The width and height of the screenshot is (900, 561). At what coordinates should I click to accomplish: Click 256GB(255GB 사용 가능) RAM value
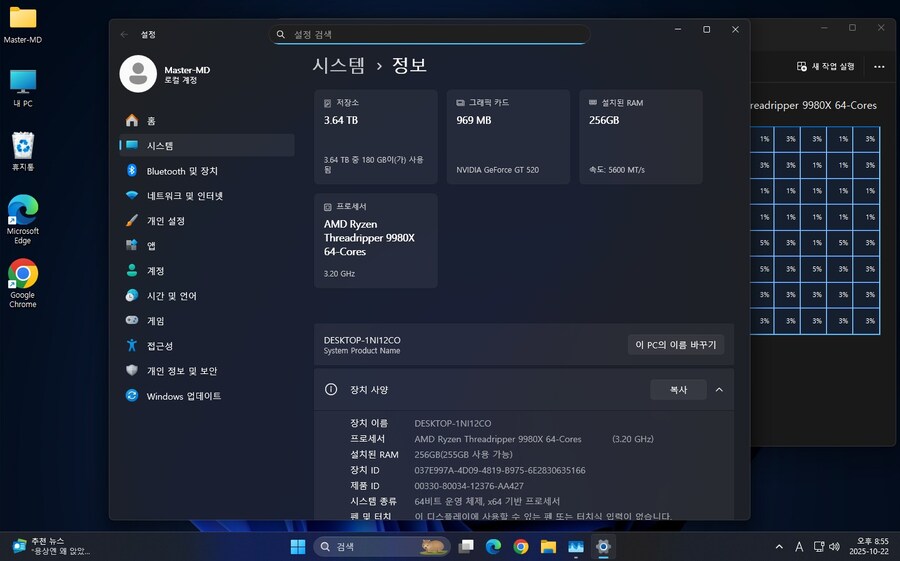click(x=463, y=454)
